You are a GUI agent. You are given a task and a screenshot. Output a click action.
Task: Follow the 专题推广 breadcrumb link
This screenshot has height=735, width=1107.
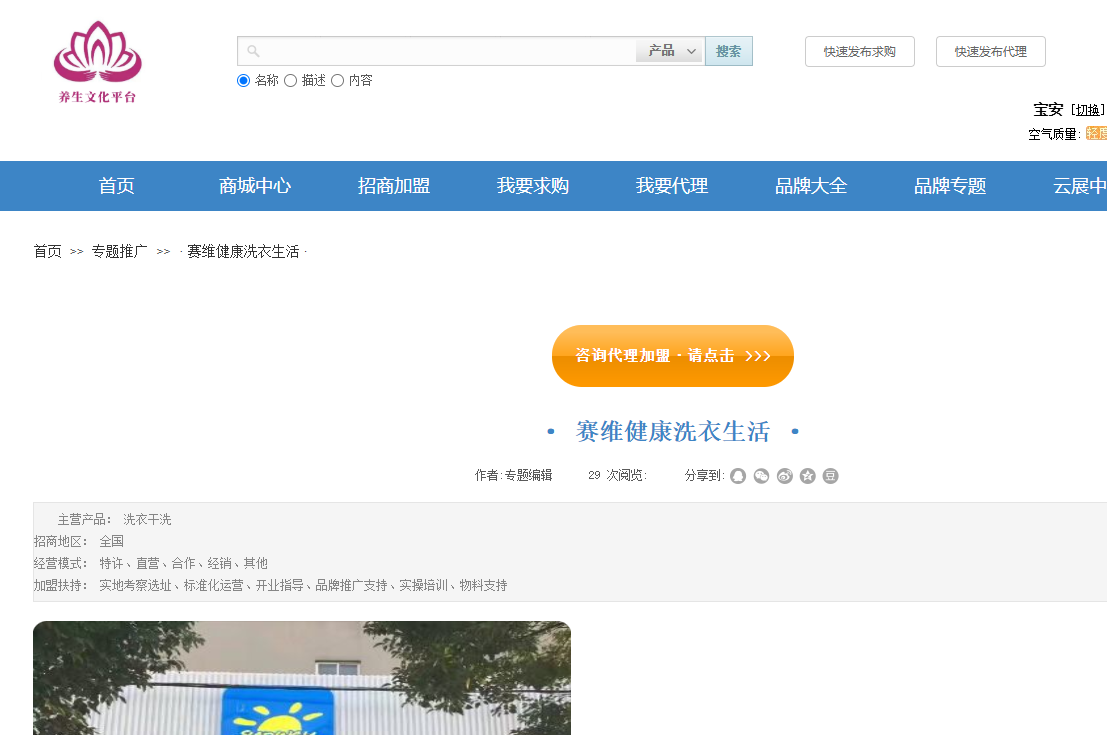point(119,251)
